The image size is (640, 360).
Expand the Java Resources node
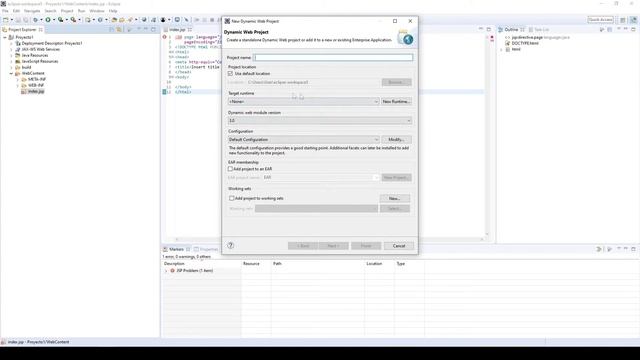click(x=11, y=55)
